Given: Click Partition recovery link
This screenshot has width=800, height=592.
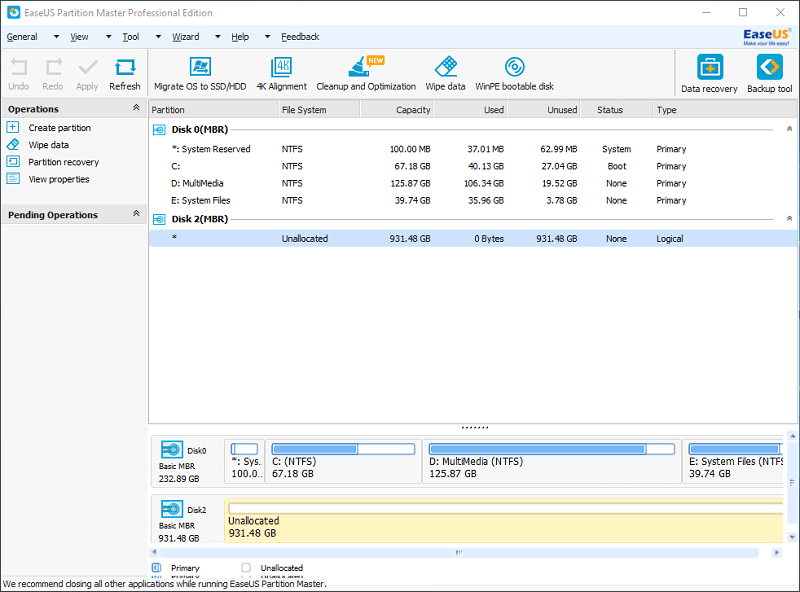Looking at the screenshot, I should [64, 162].
